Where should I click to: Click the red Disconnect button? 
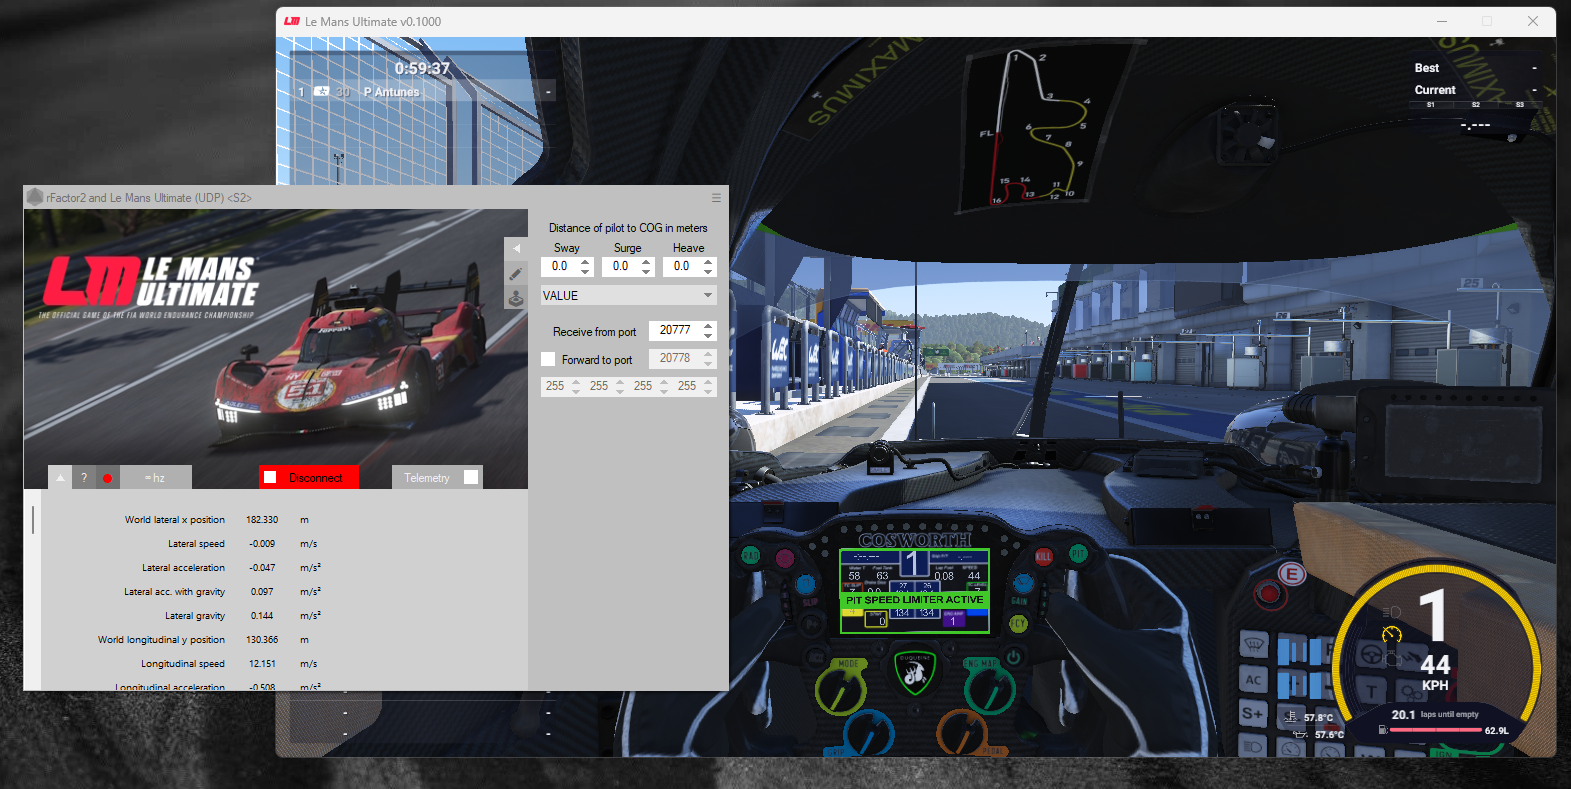[x=309, y=478]
